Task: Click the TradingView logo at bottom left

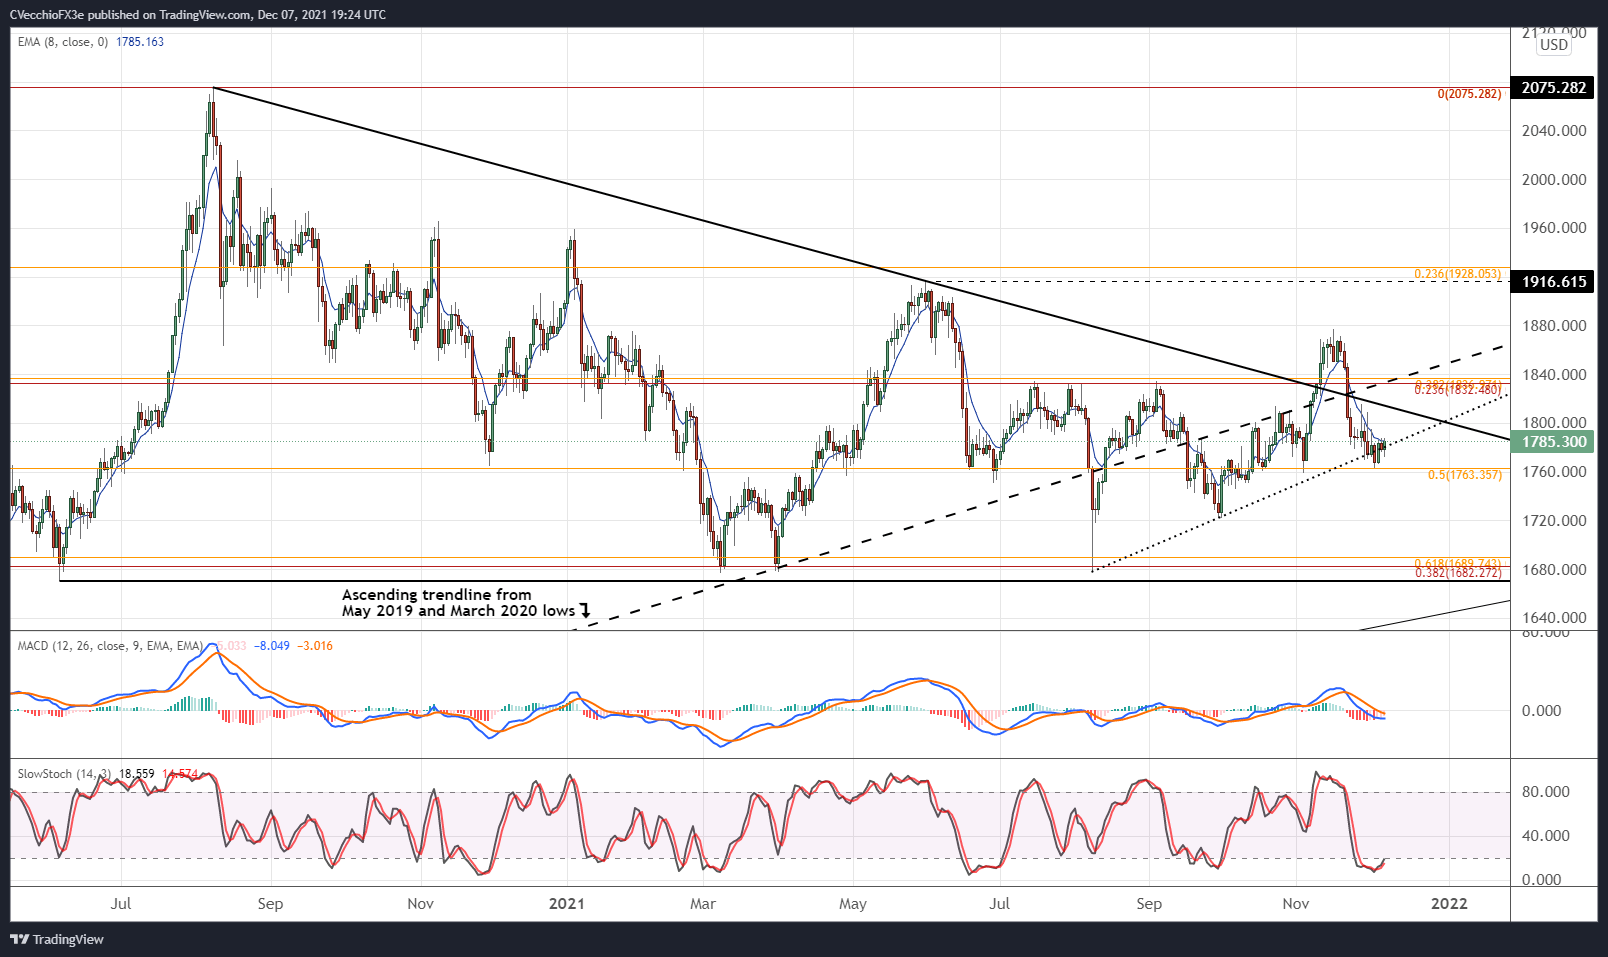Action: point(57,939)
